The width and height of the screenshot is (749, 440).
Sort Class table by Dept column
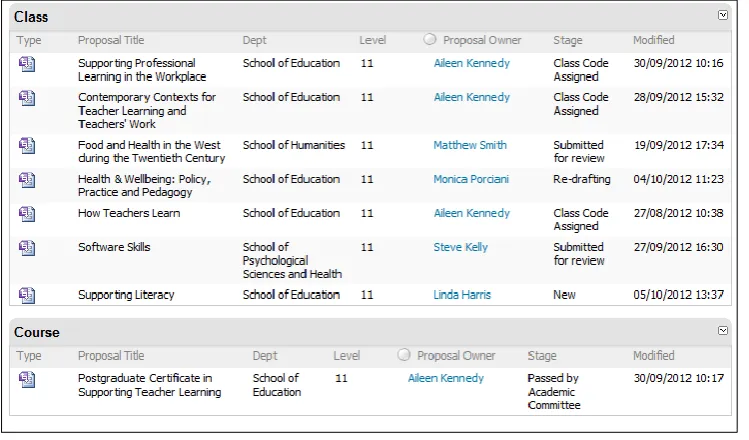255,41
